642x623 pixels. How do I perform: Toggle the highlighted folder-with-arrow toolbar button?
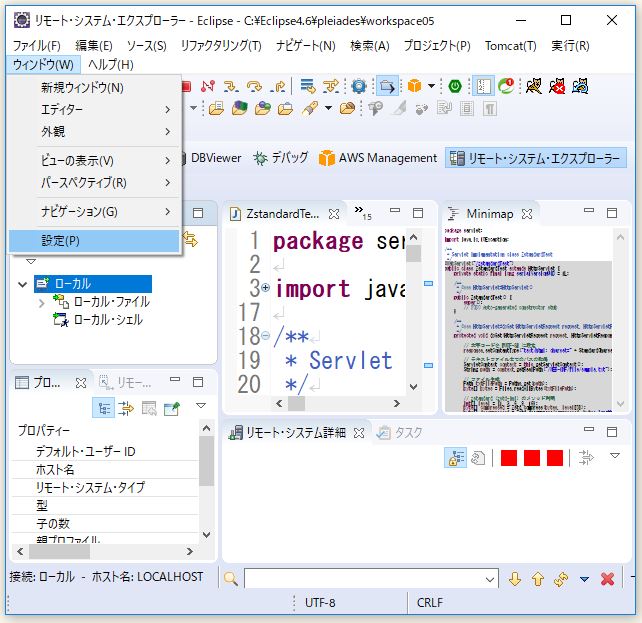[387, 86]
